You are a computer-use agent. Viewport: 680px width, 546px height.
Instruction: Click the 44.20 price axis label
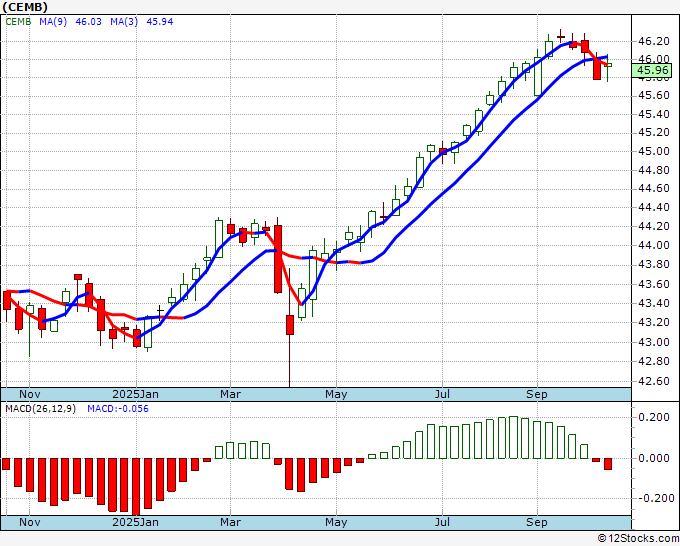coord(654,226)
